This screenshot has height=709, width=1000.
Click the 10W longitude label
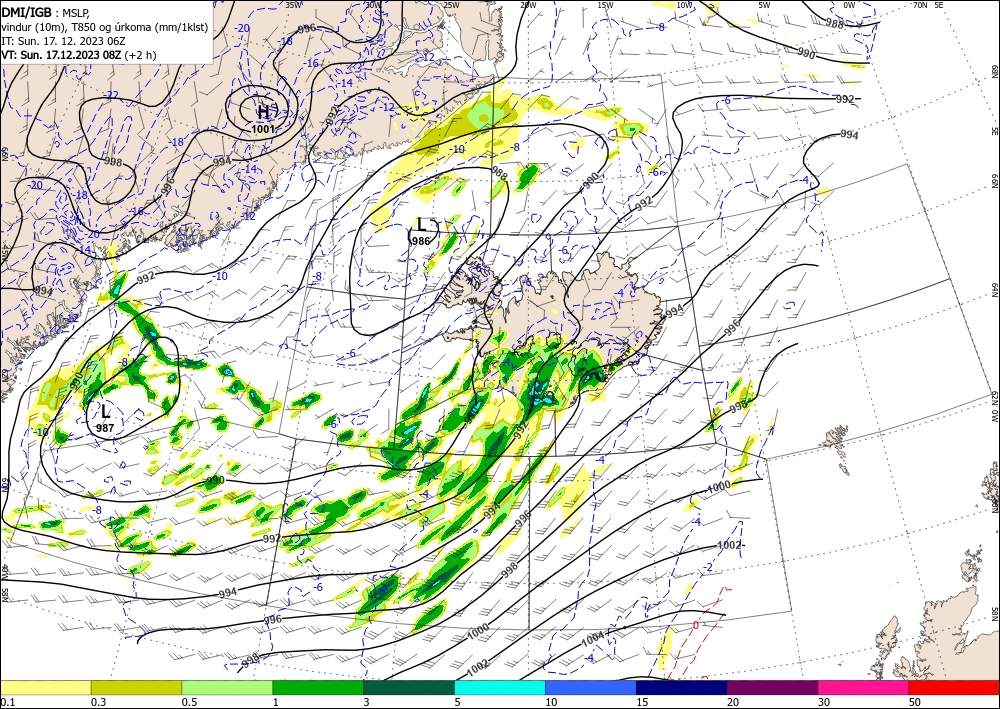[x=684, y=5]
